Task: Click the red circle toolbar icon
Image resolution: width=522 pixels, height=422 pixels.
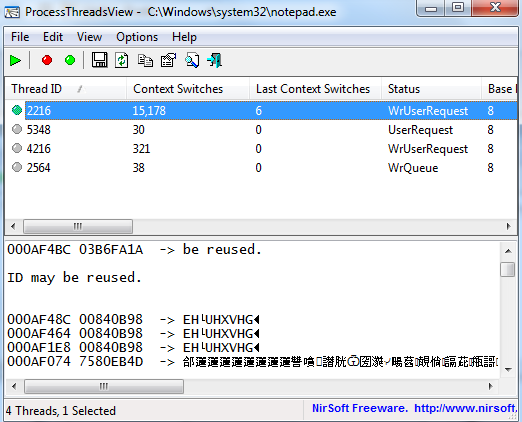Action: [47, 60]
